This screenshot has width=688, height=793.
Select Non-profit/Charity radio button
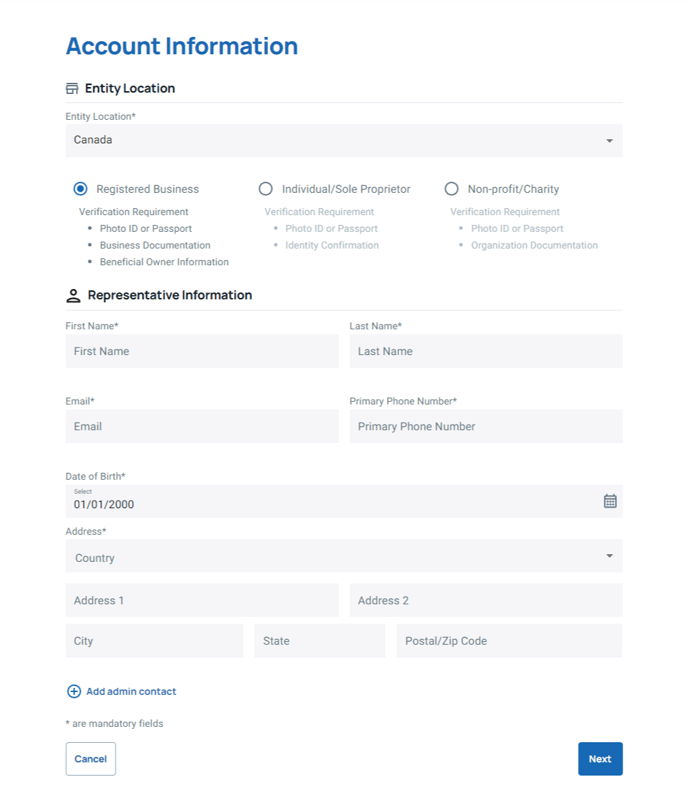click(451, 189)
